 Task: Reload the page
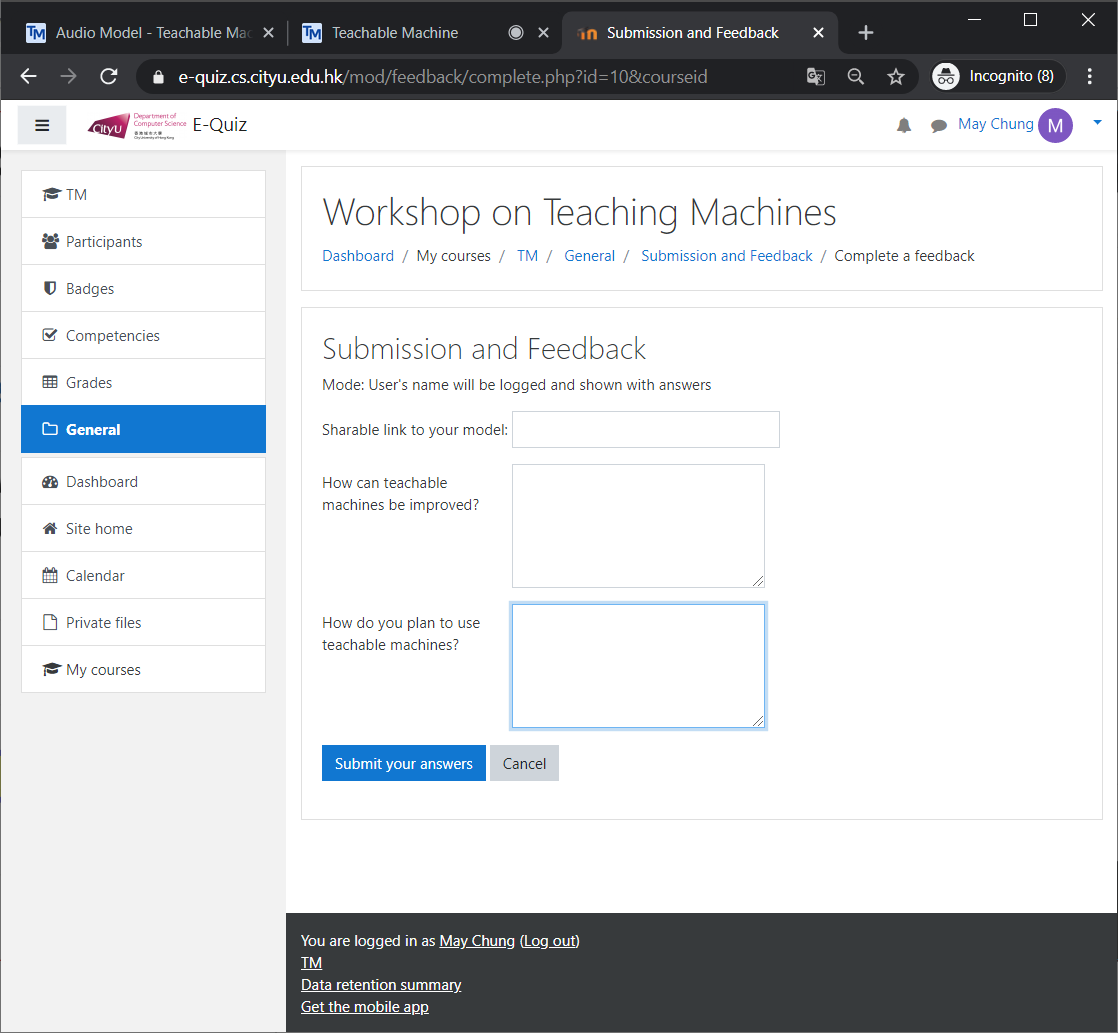click(x=108, y=76)
